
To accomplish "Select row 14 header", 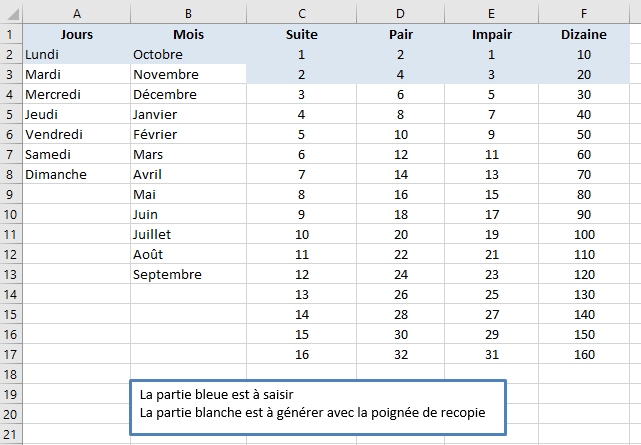I will click(x=10, y=294).
